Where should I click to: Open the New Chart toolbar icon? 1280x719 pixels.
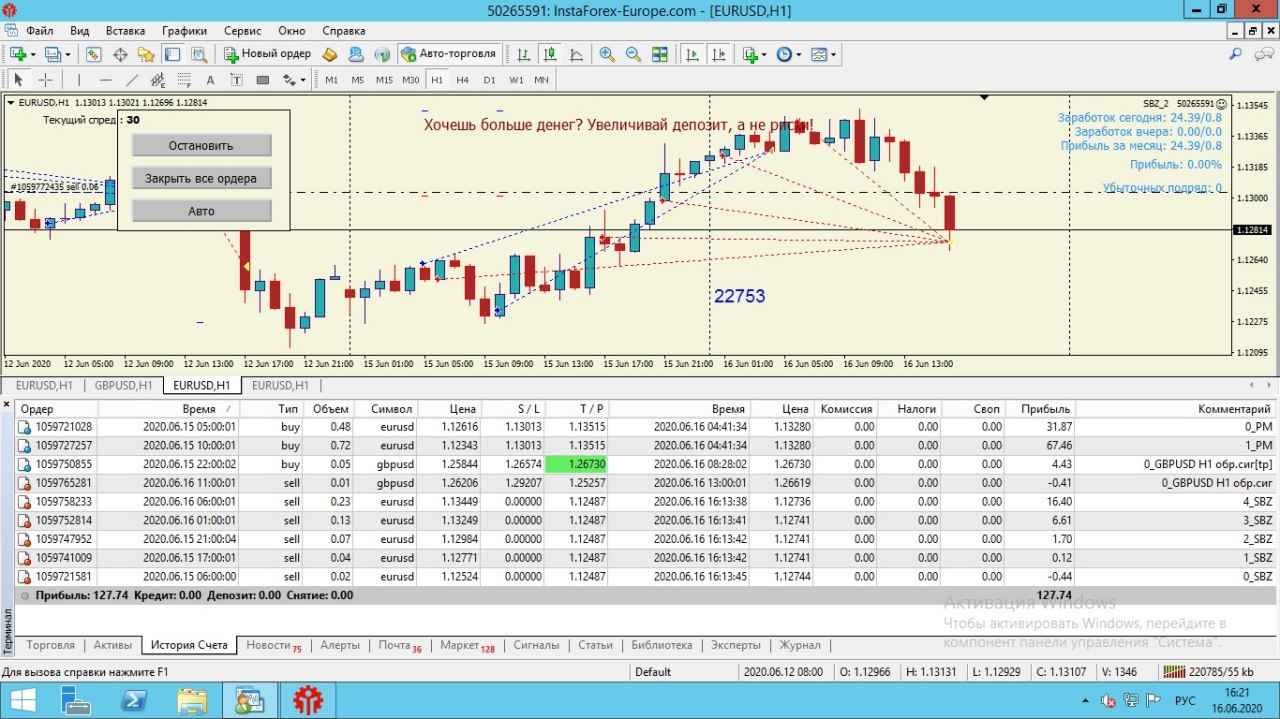17,54
